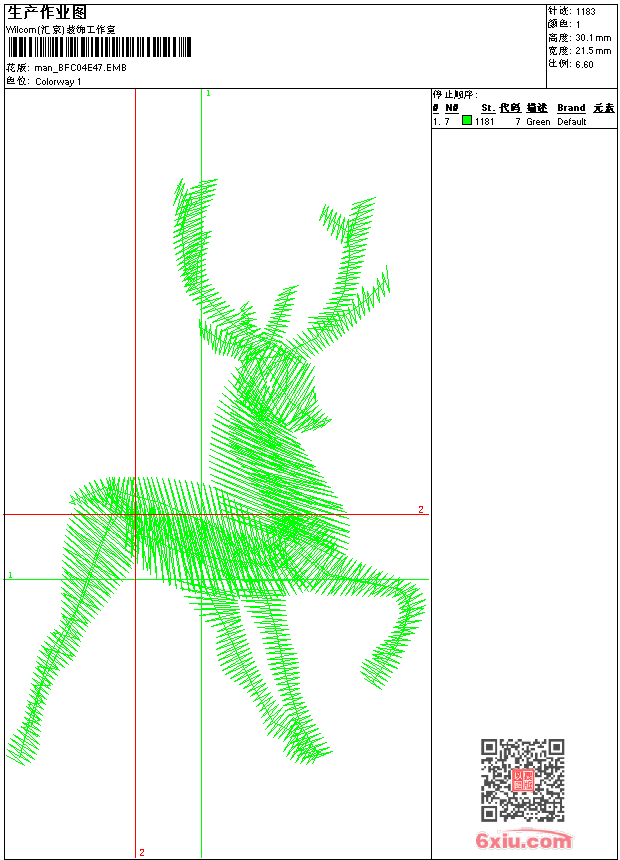Click the St. column header
This screenshot has height=860, width=620.
[x=487, y=108]
